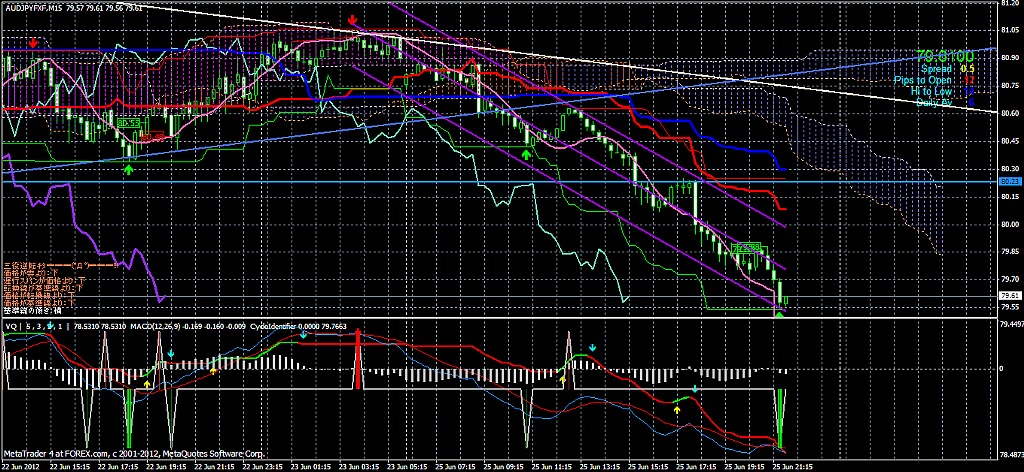Image resolution: width=1024 pixels, height=472 pixels.
Task: Select the red sell arrow above 22 Jun 15:15 candles
Action: [x=34, y=43]
